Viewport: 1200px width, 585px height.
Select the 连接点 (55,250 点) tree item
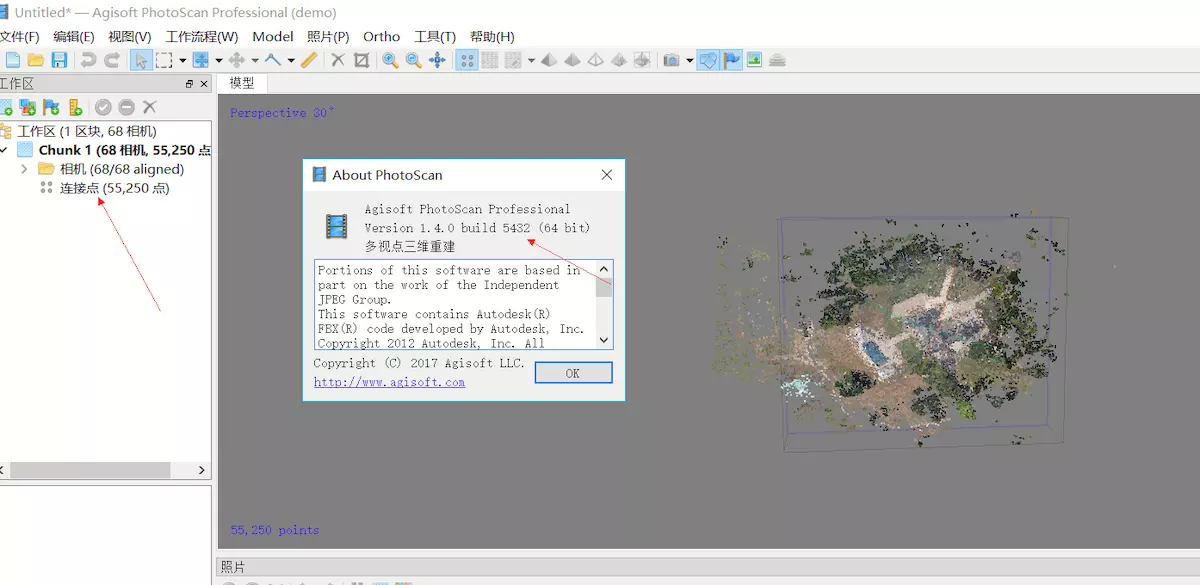pos(114,188)
